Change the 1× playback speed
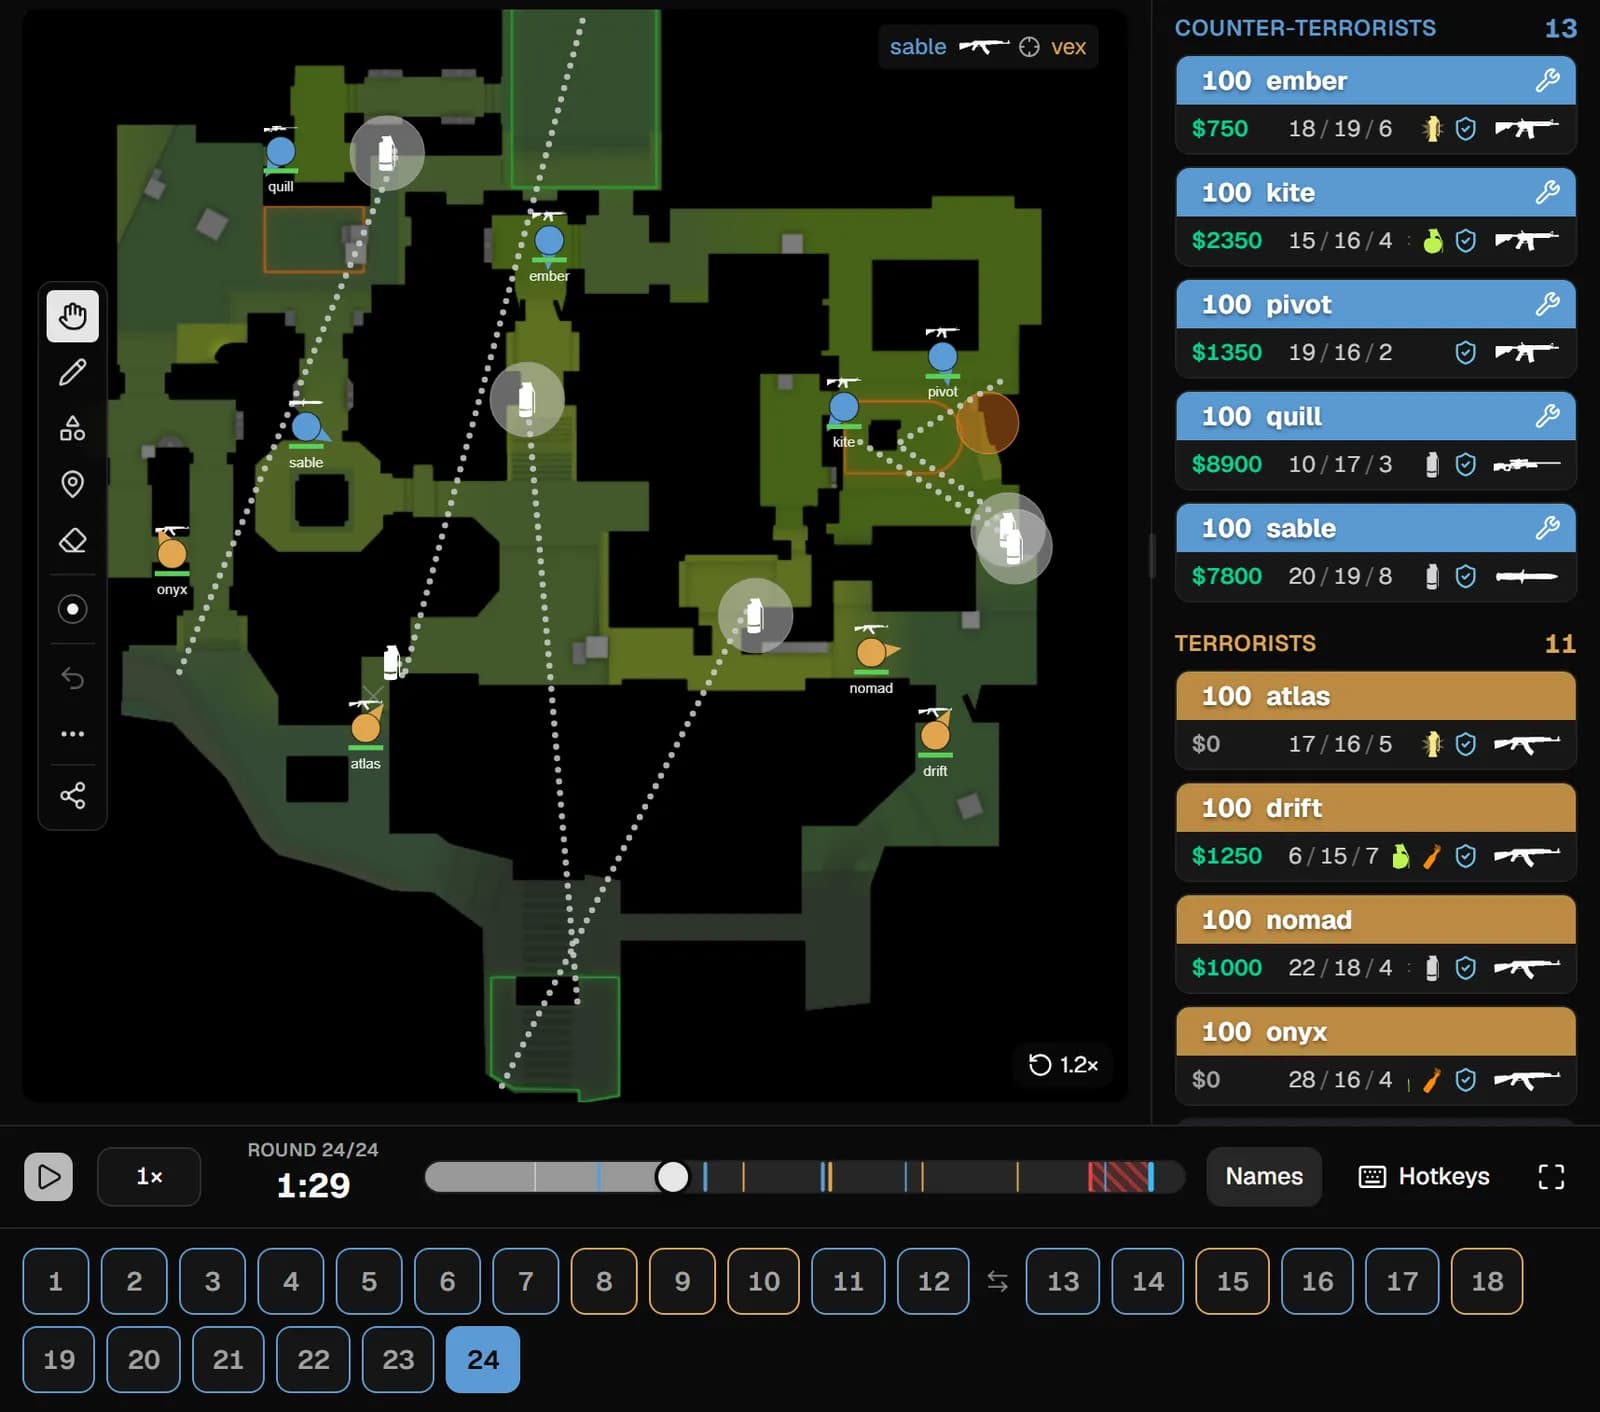Image resolution: width=1600 pixels, height=1412 pixels. [x=149, y=1177]
